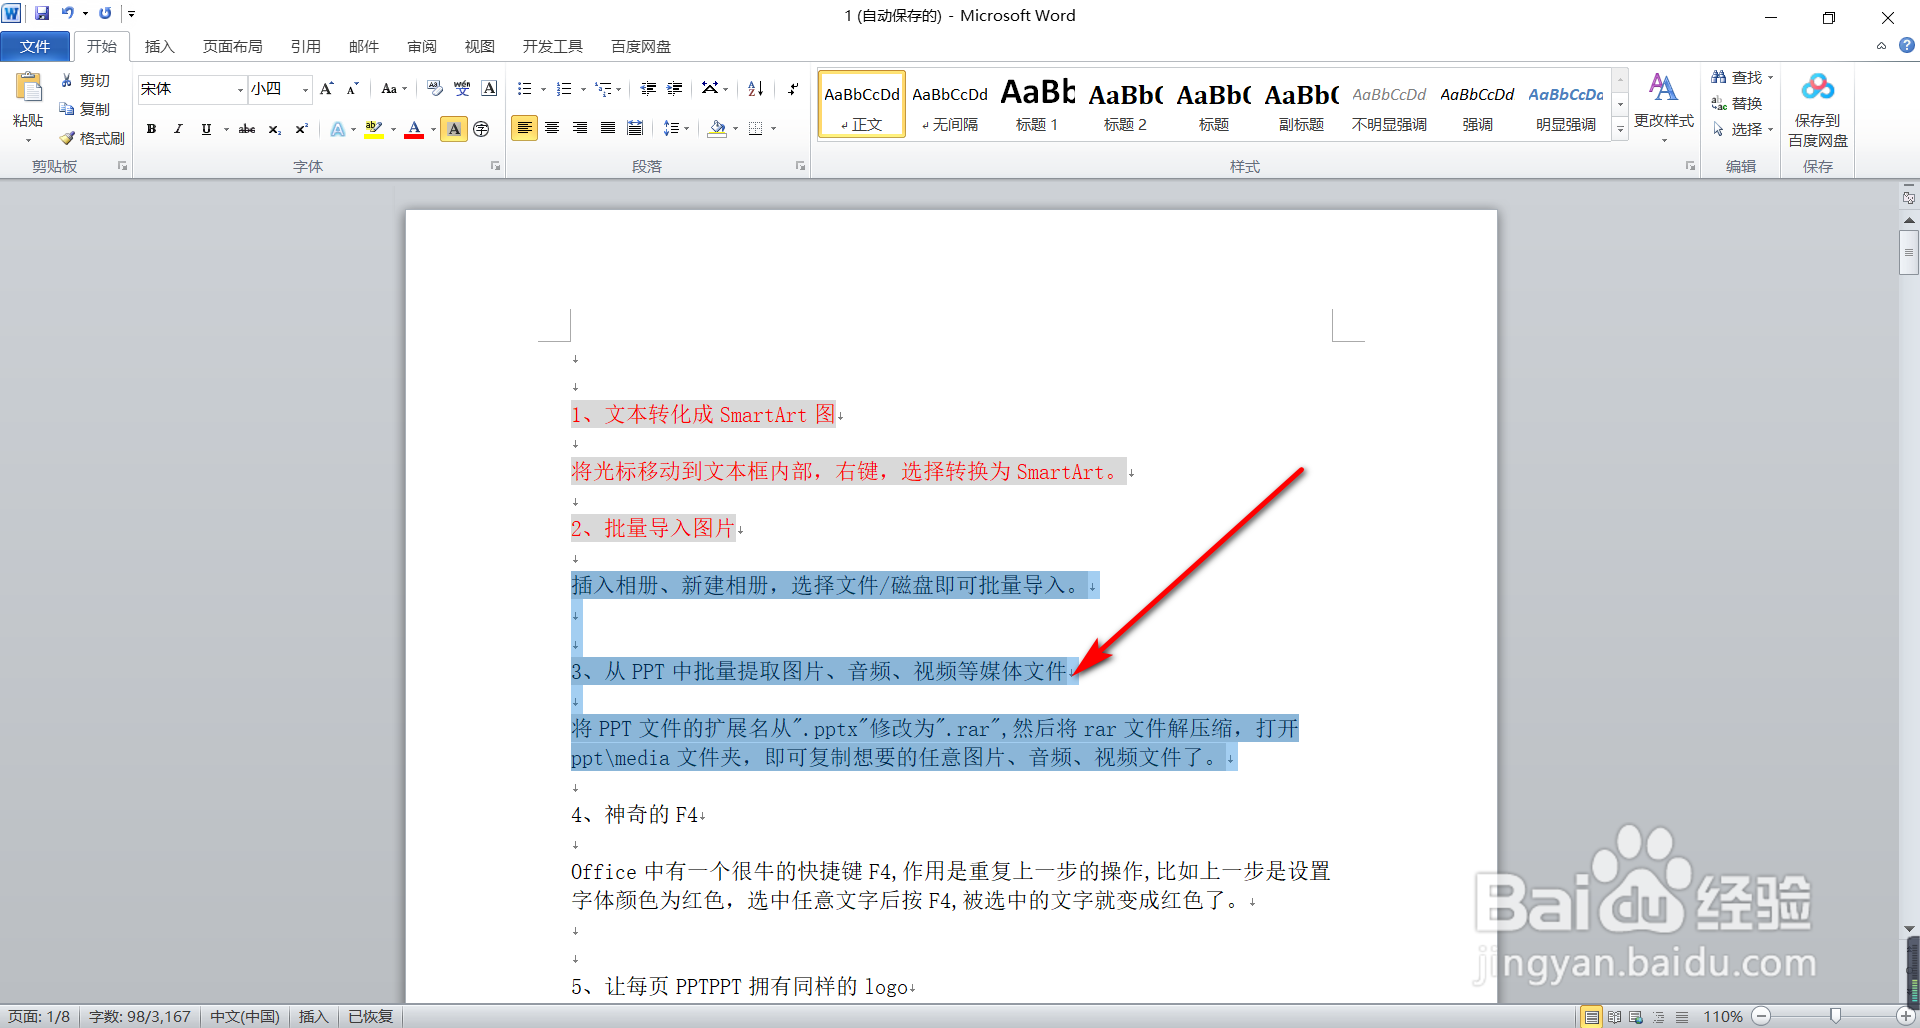Toggle character shading (highlighted A)

pyautogui.click(x=454, y=129)
